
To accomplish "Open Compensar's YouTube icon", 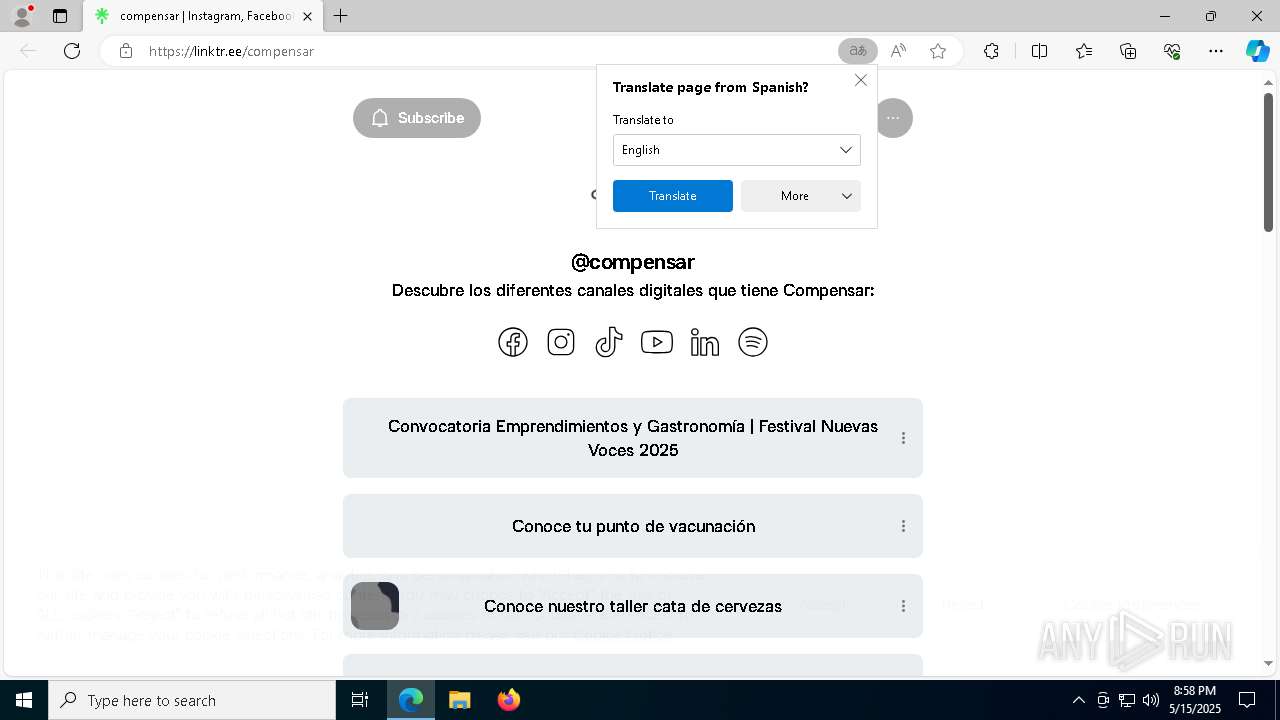I will coord(657,342).
